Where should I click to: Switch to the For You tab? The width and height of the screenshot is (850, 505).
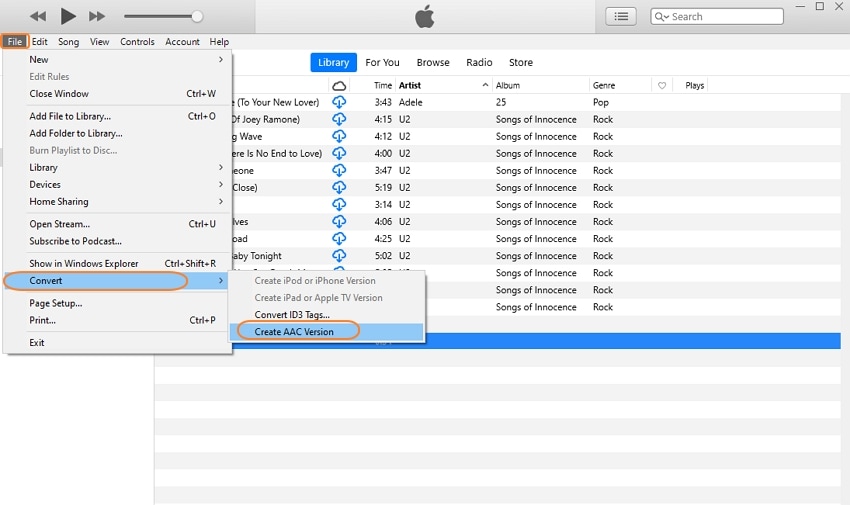click(x=382, y=62)
